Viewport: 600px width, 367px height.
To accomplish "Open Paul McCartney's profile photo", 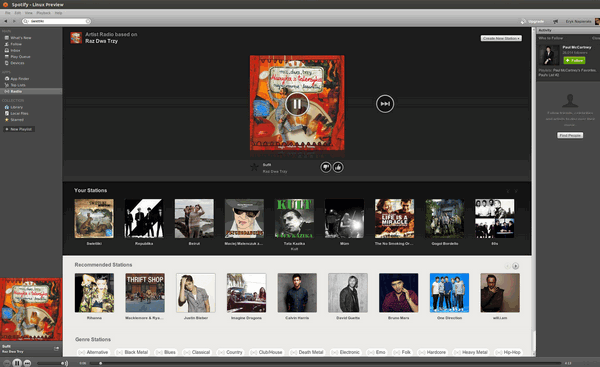I will tap(549, 55).
